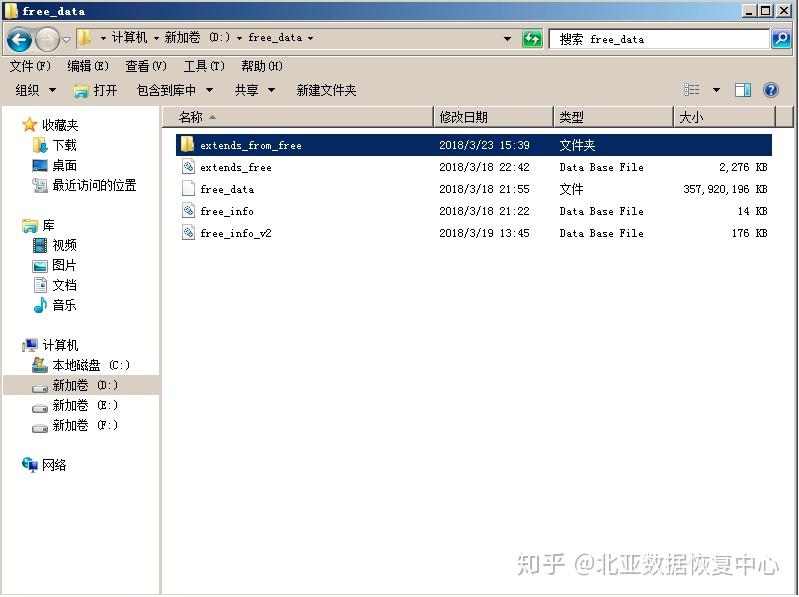Select the extends_free database file icon
The image size is (799, 597).
click(x=188, y=167)
